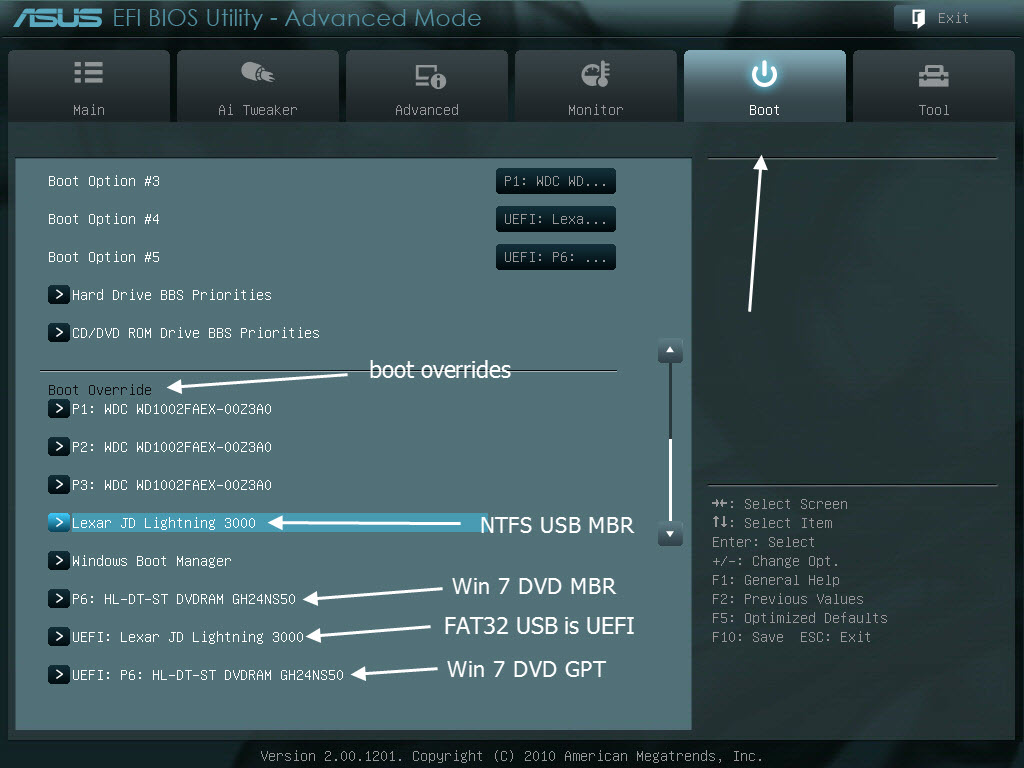The image size is (1024, 768).
Task: Click the Boot Option #3 label
Action: pyautogui.click(x=104, y=182)
